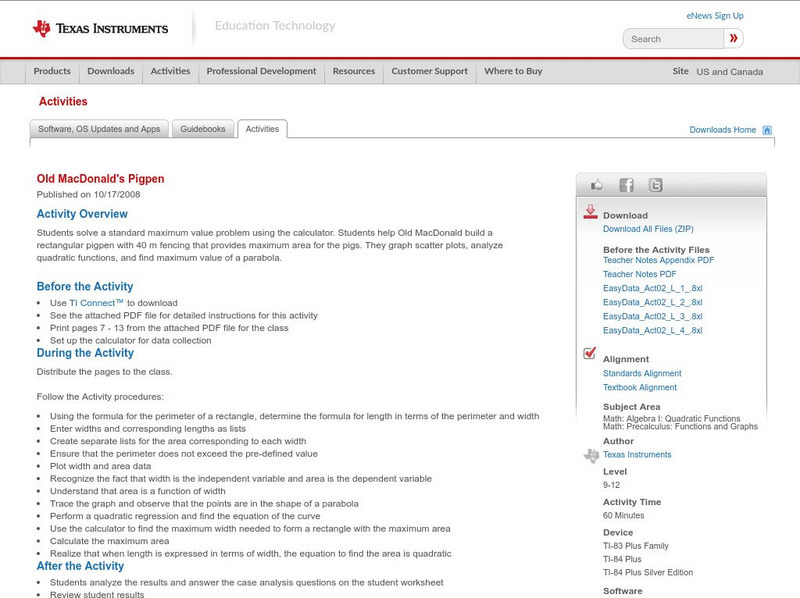Click Math: Algebra I: Quadratic Functions text

[671, 418]
